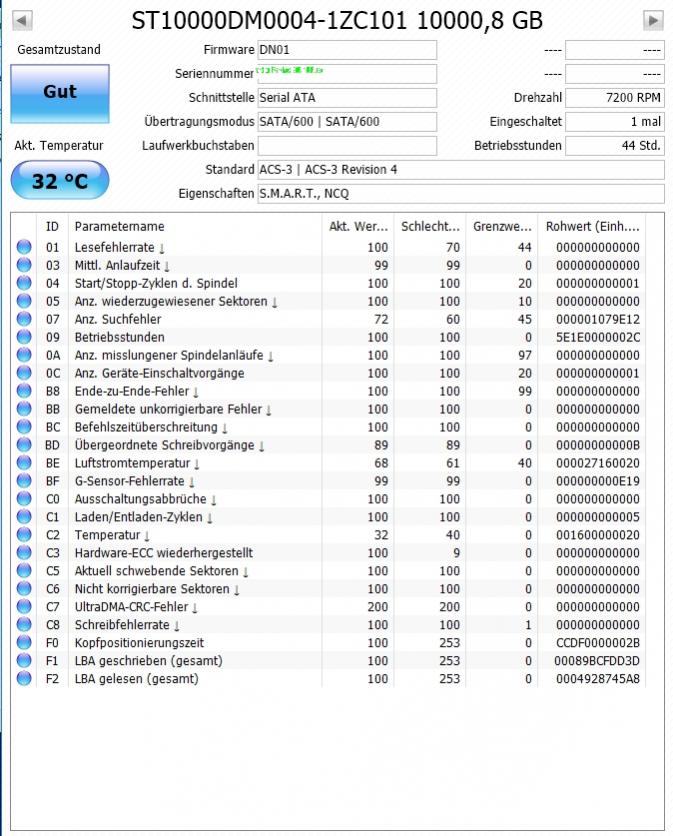Click the 32 °C temperature button
The image size is (673, 836).
60,181
